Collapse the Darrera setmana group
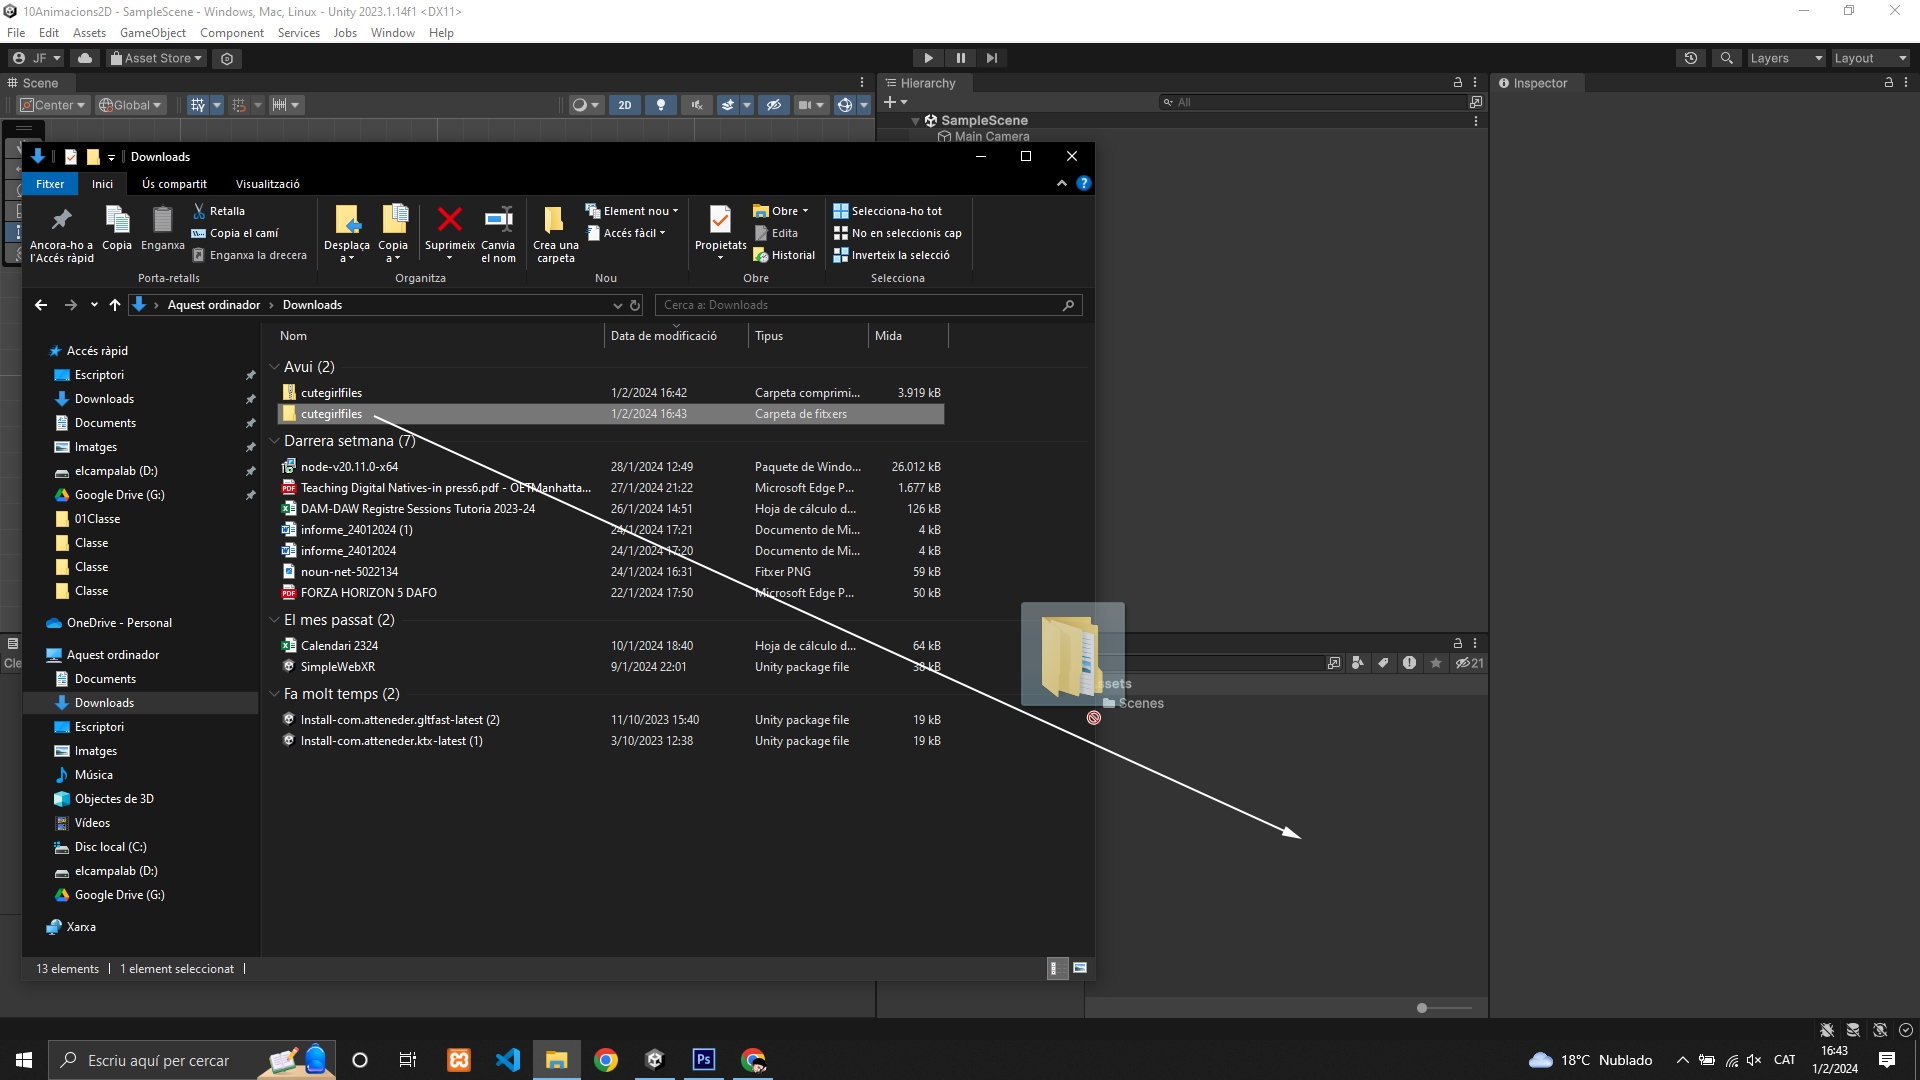 tap(274, 441)
